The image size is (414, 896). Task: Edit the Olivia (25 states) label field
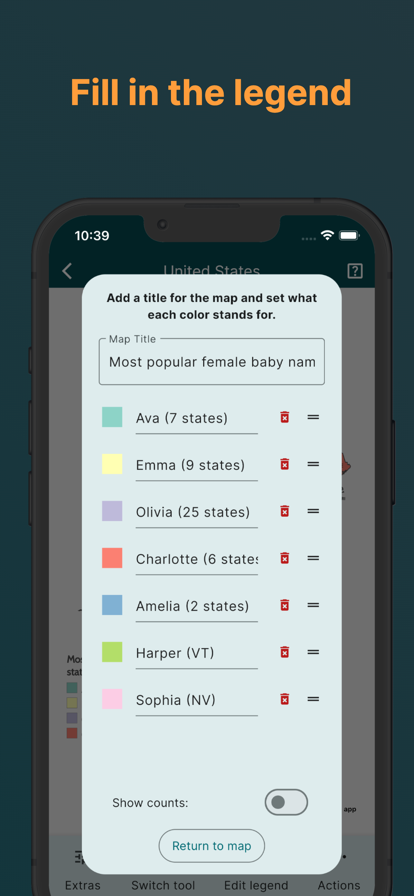click(197, 513)
